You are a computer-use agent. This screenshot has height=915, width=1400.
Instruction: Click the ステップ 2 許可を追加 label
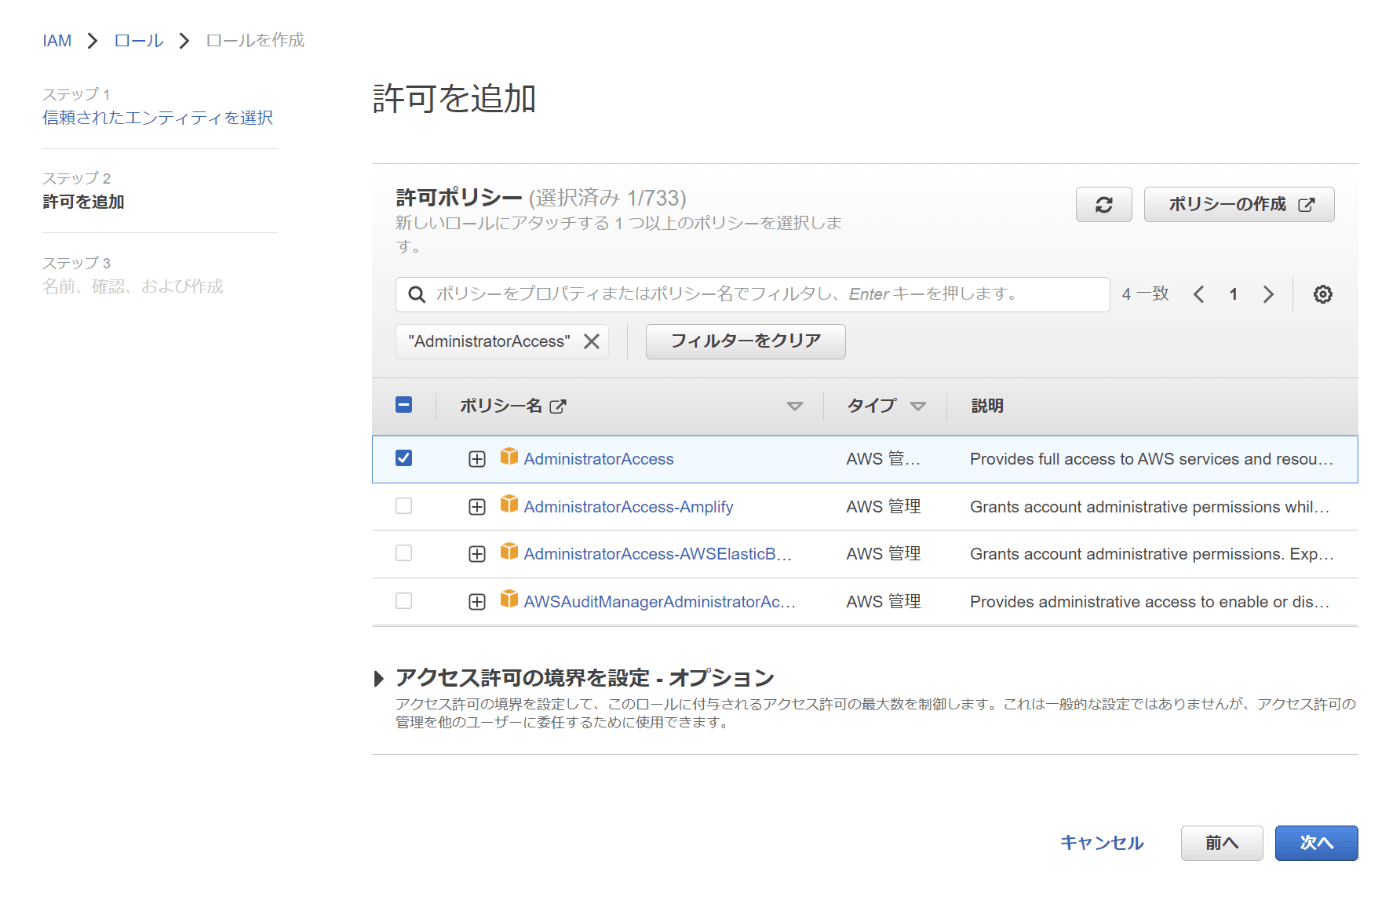(x=83, y=191)
